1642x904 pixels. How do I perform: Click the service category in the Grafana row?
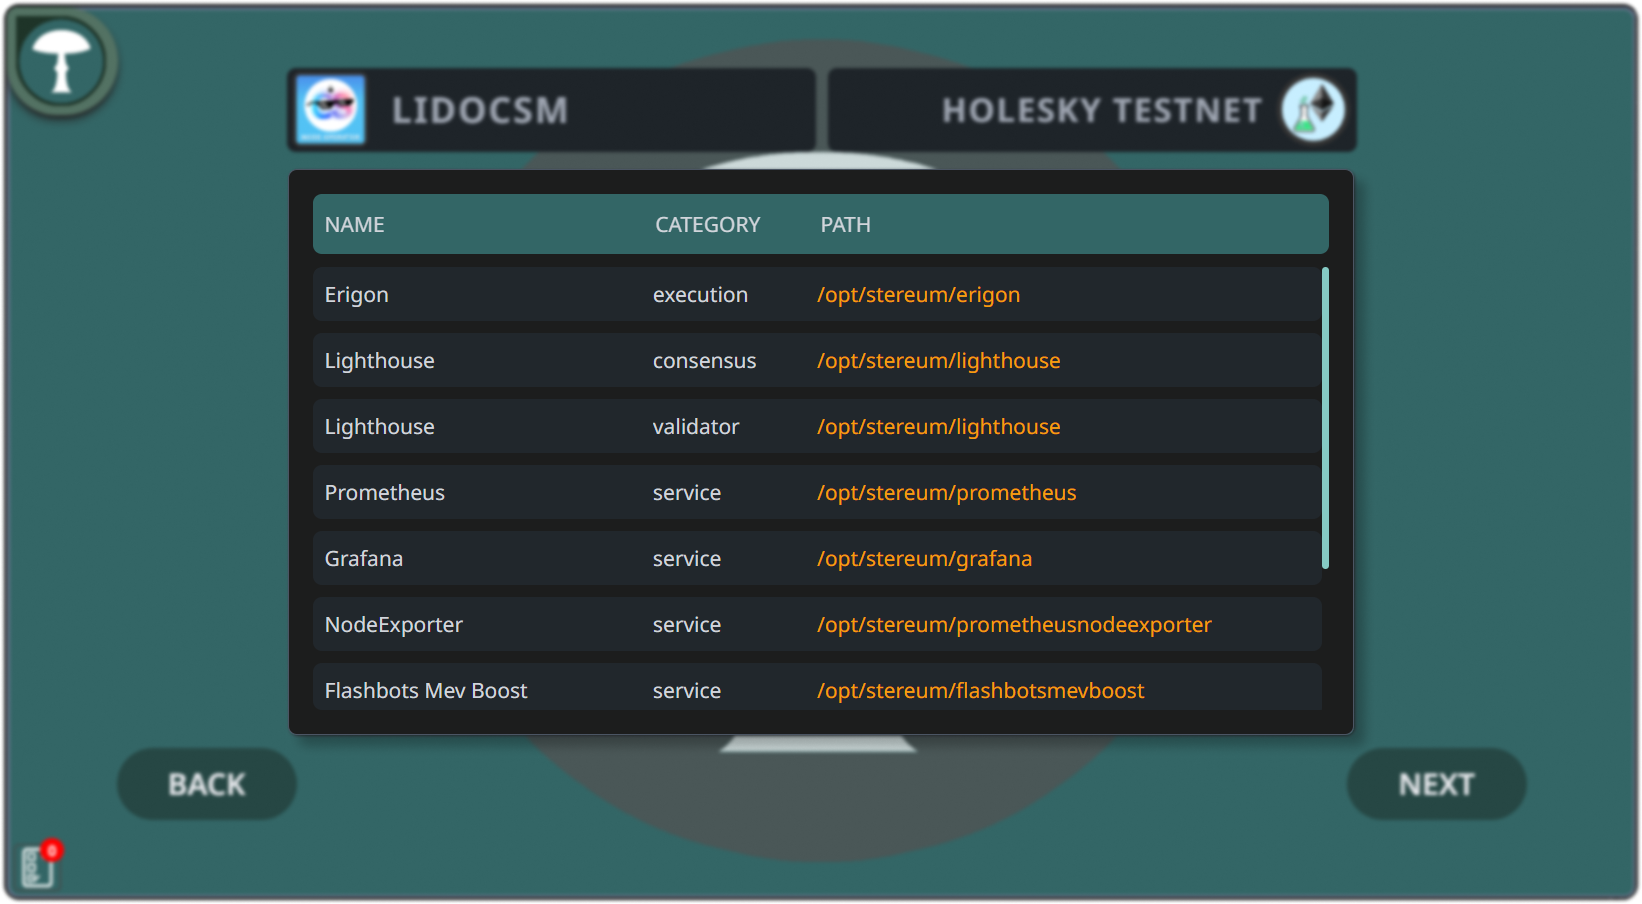click(687, 559)
